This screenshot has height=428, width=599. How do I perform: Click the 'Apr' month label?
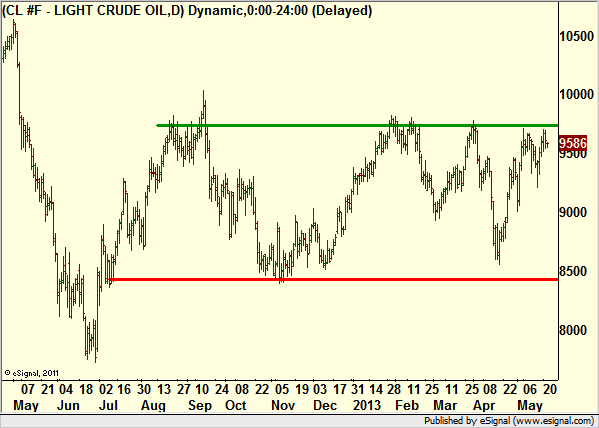point(484,406)
